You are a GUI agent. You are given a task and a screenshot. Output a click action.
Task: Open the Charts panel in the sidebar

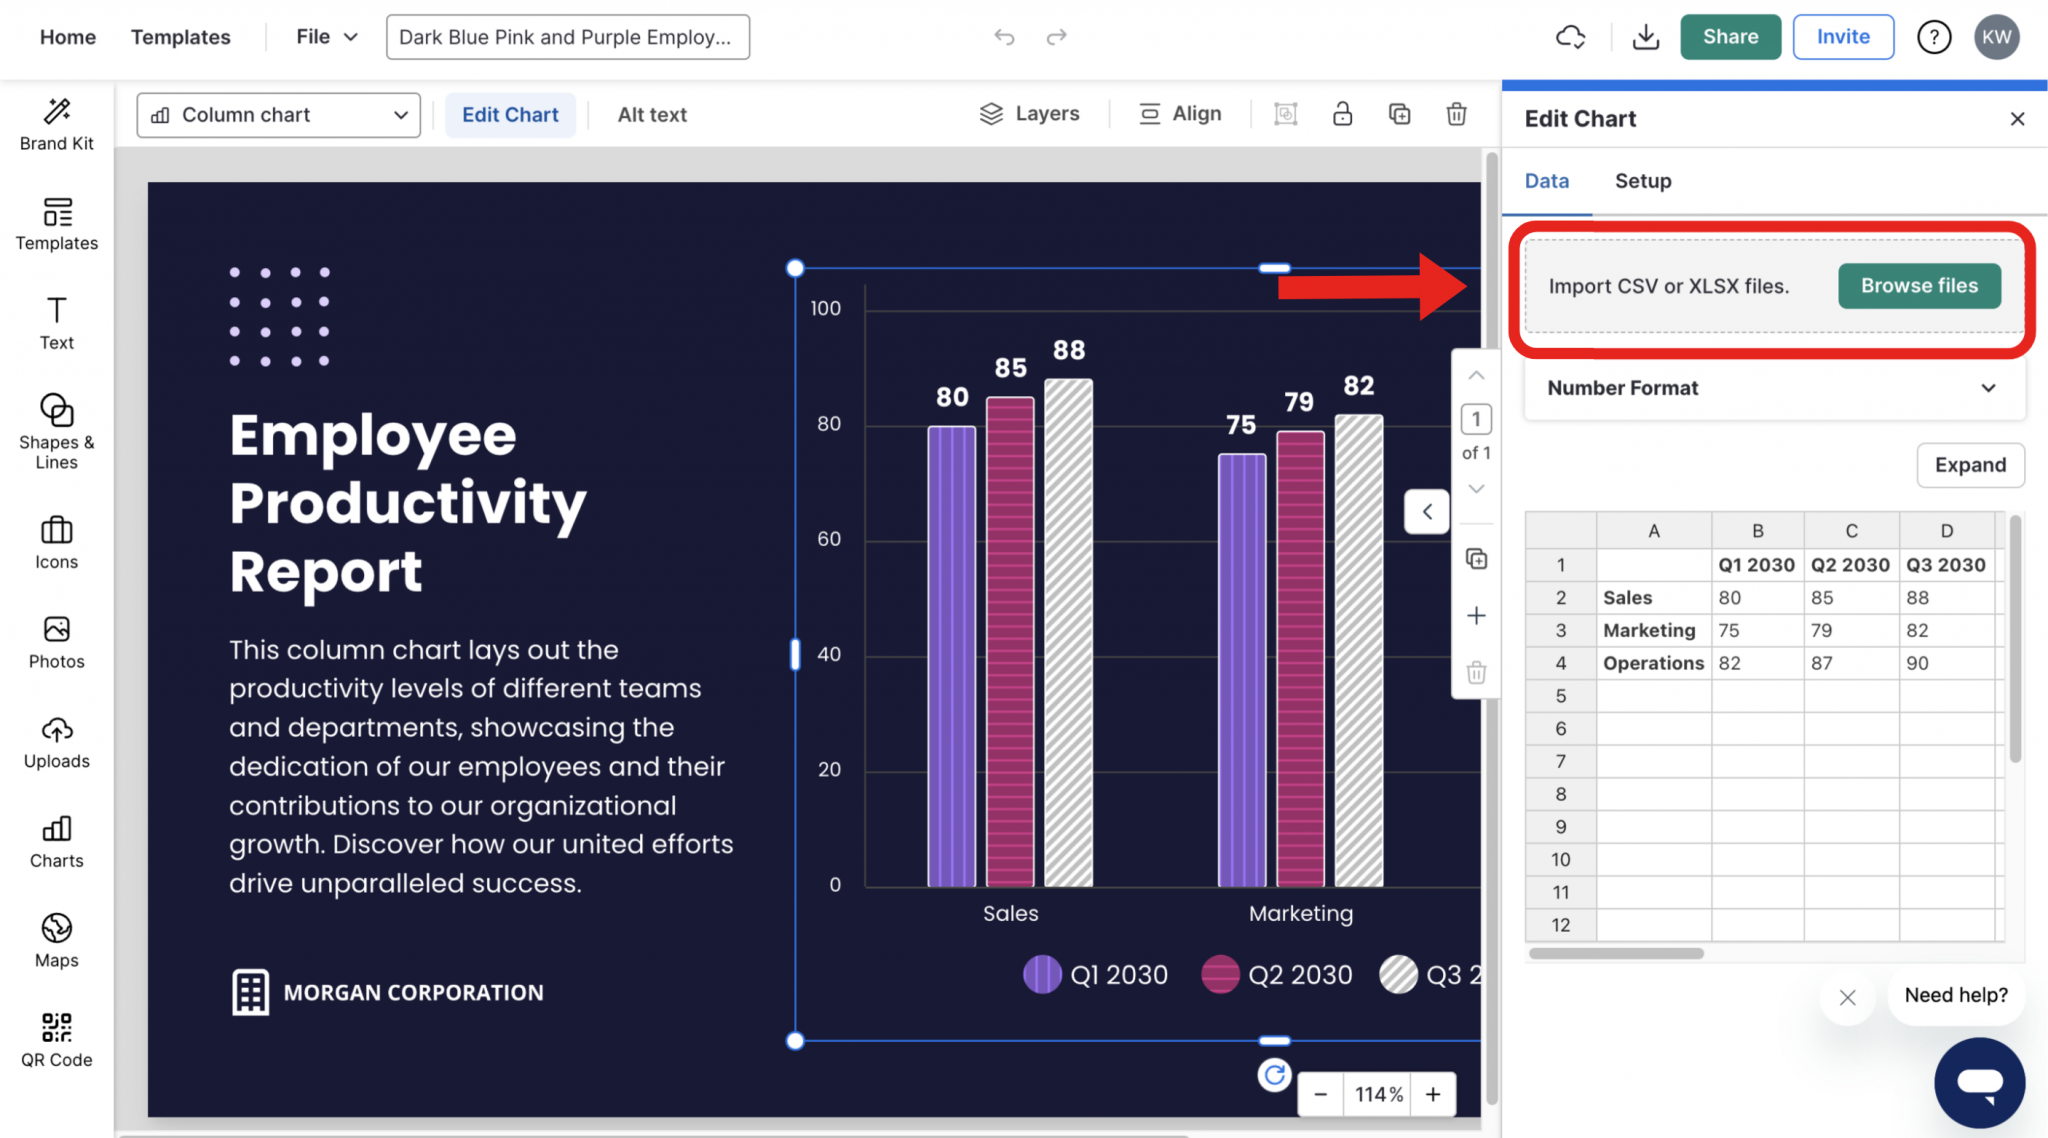[x=56, y=840]
